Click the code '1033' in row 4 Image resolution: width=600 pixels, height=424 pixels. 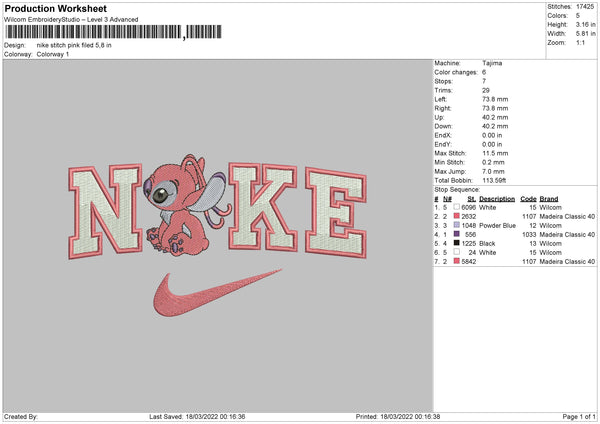click(529, 234)
